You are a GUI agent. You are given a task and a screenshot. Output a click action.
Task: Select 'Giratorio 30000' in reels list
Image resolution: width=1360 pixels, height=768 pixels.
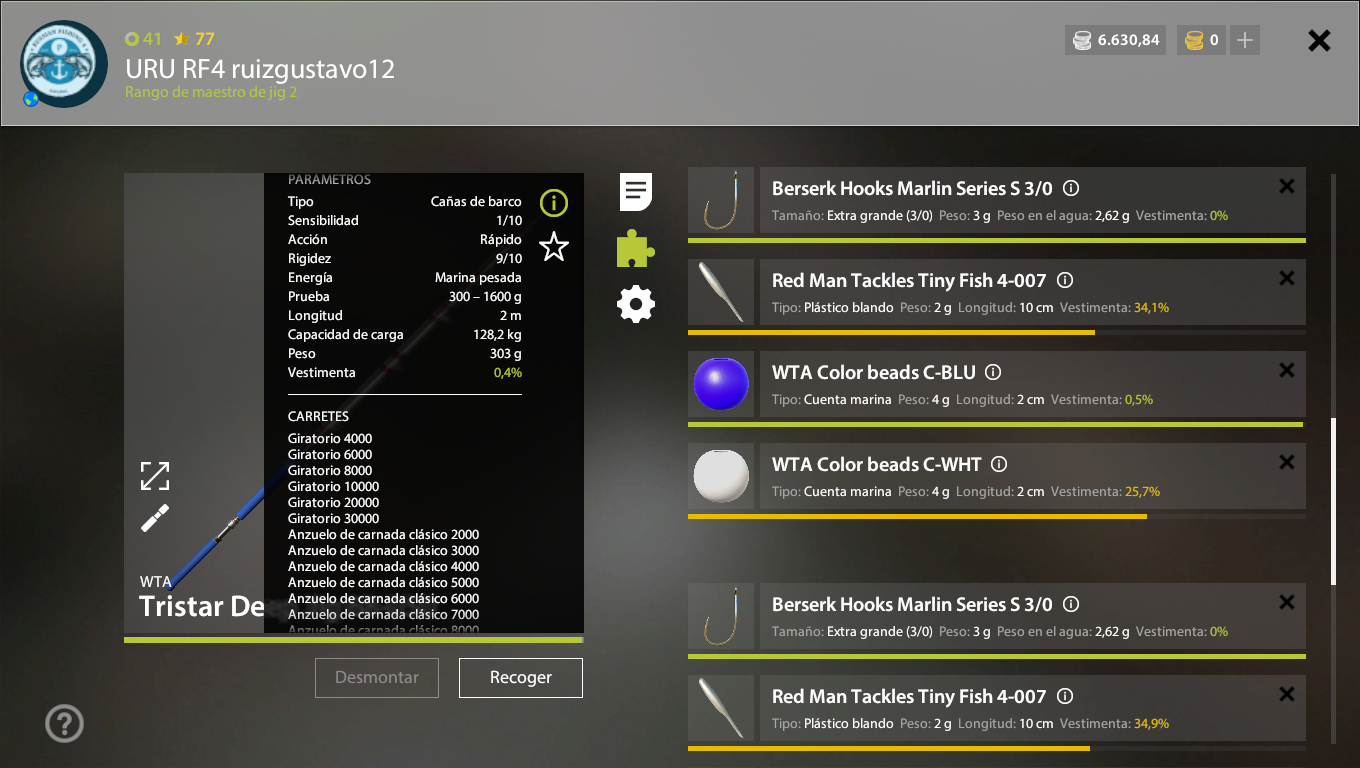(334, 518)
